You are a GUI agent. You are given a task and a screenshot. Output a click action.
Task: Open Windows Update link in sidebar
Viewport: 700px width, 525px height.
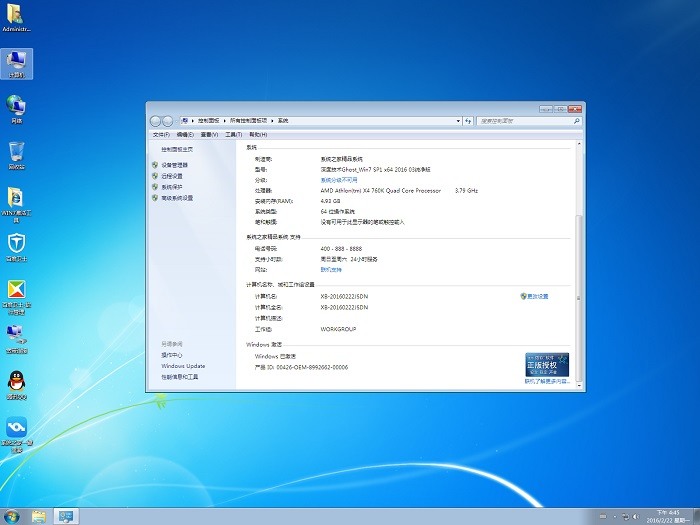pos(183,366)
